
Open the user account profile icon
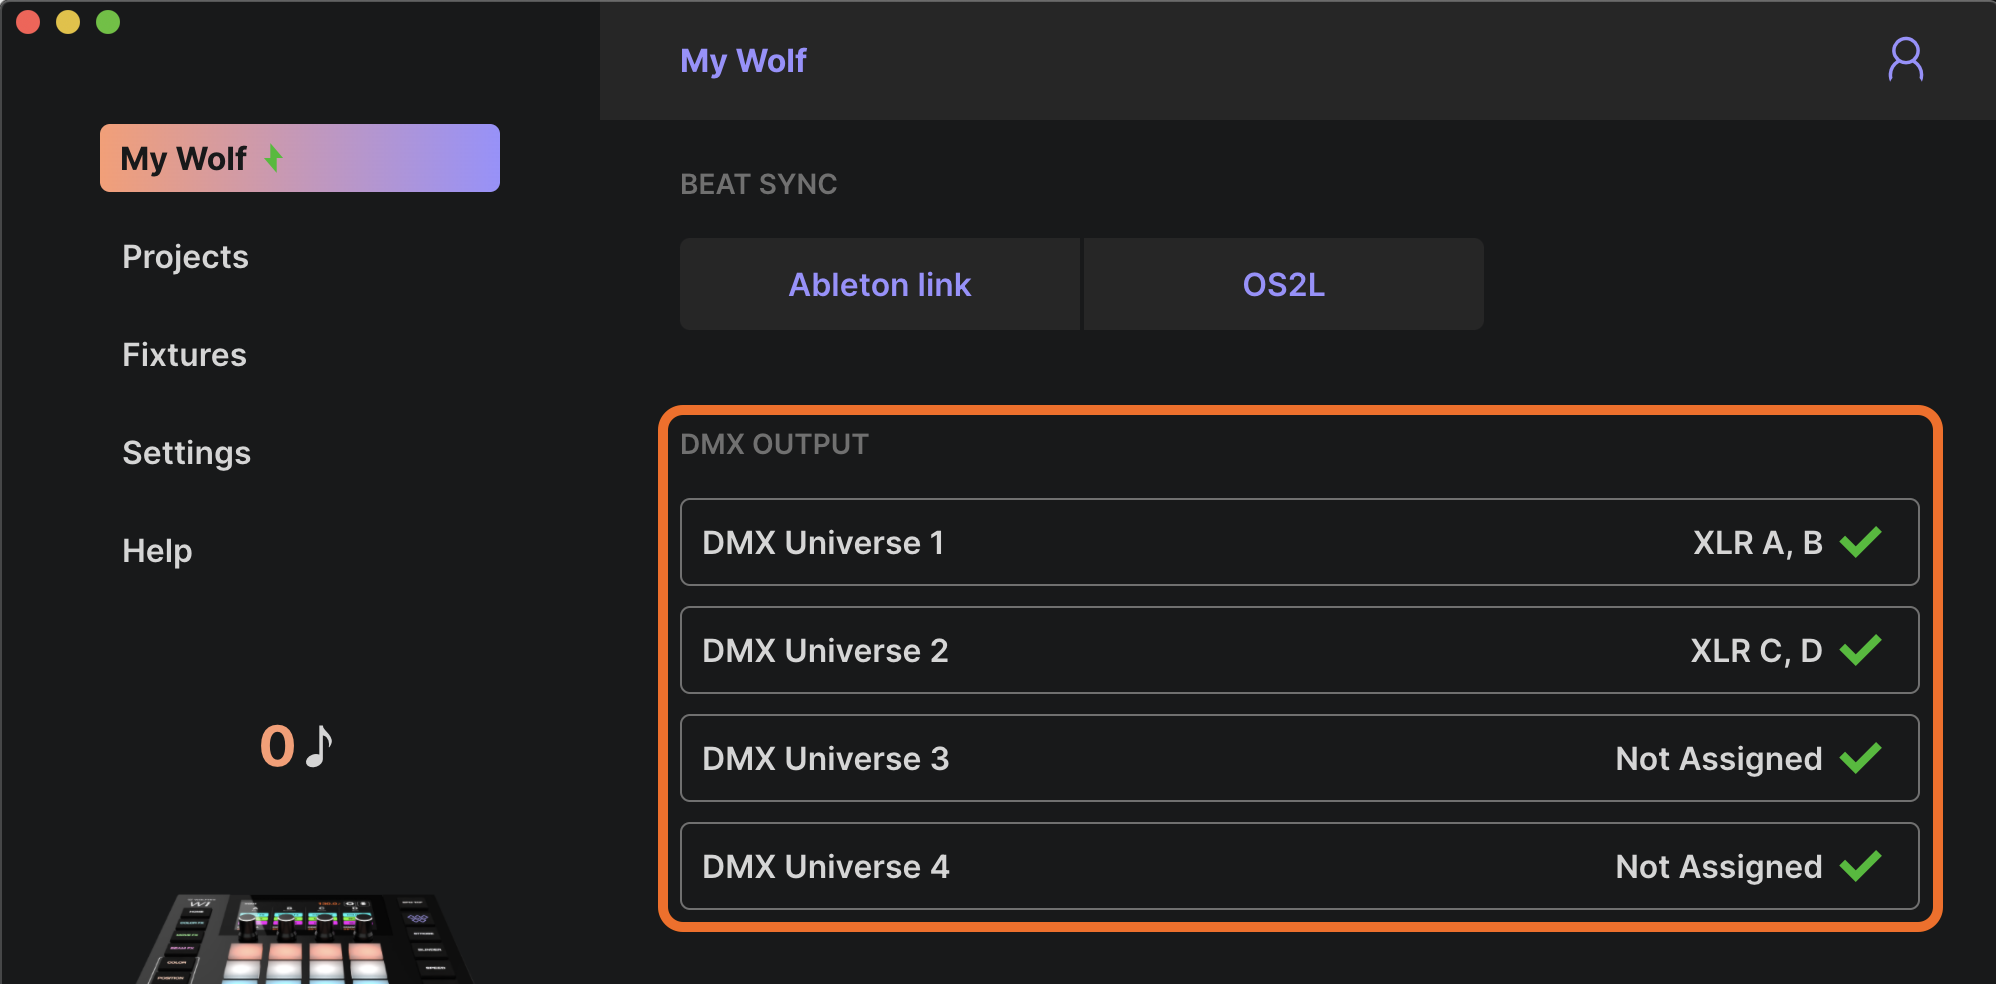click(1905, 60)
